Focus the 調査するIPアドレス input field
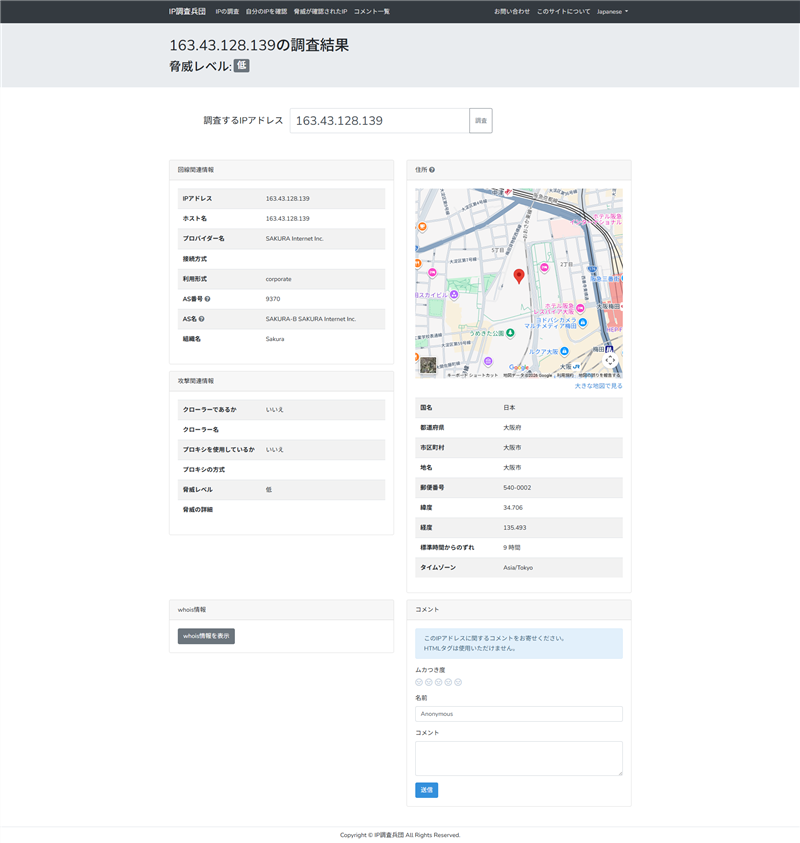Image resolution: width=800 pixels, height=843 pixels. pyautogui.click(x=379, y=121)
